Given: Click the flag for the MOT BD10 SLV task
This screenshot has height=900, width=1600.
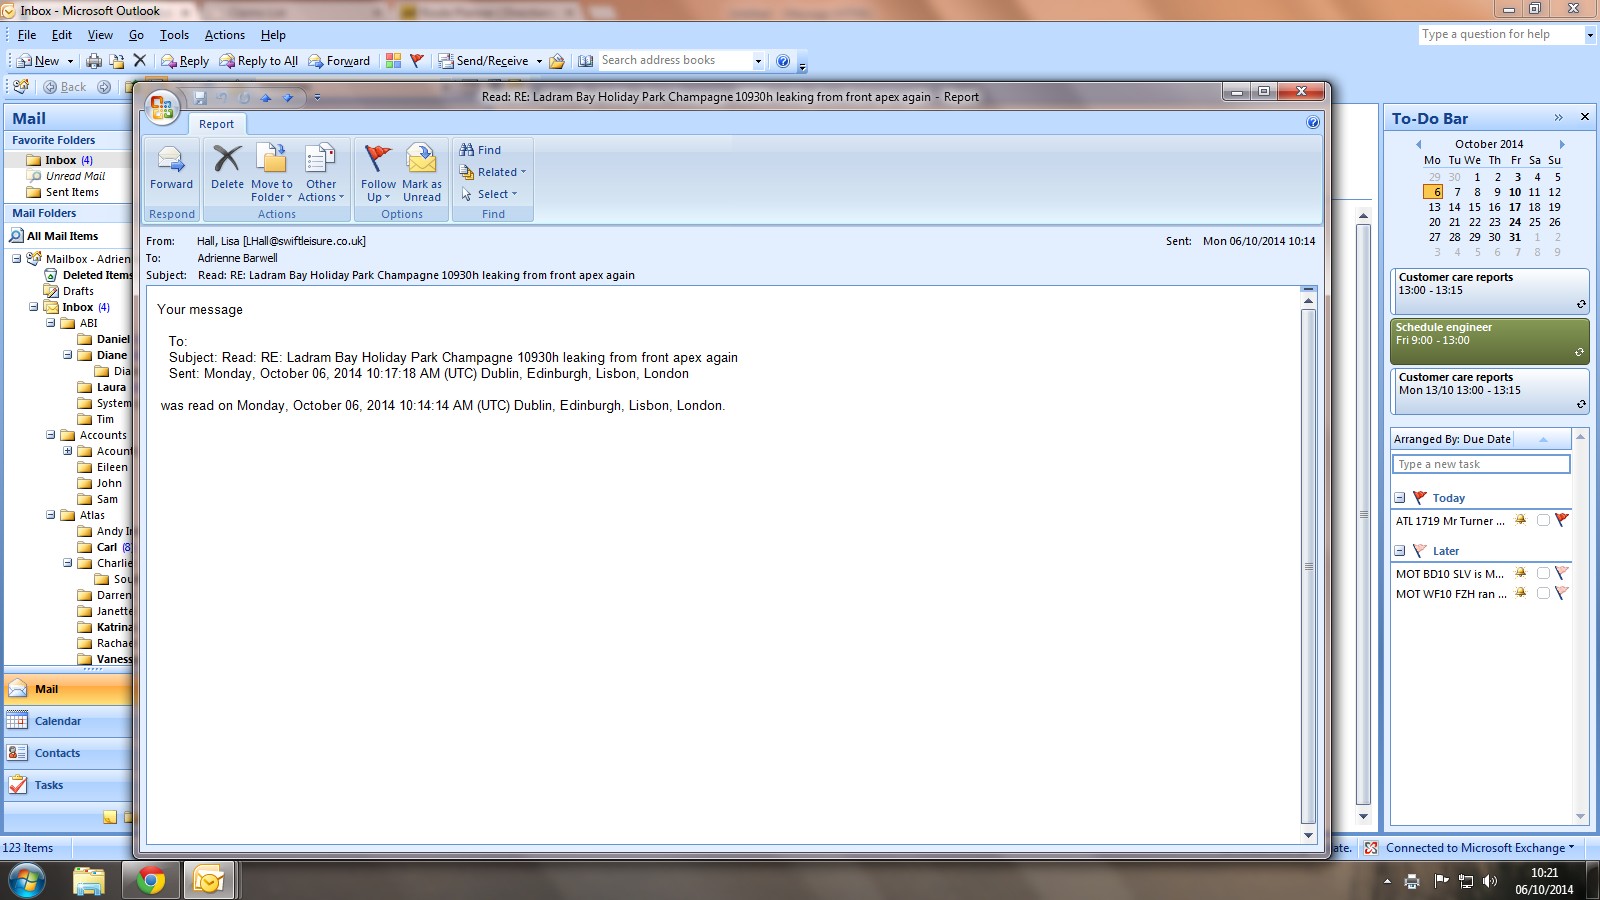Looking at the screenshot, I should 1562,573.
